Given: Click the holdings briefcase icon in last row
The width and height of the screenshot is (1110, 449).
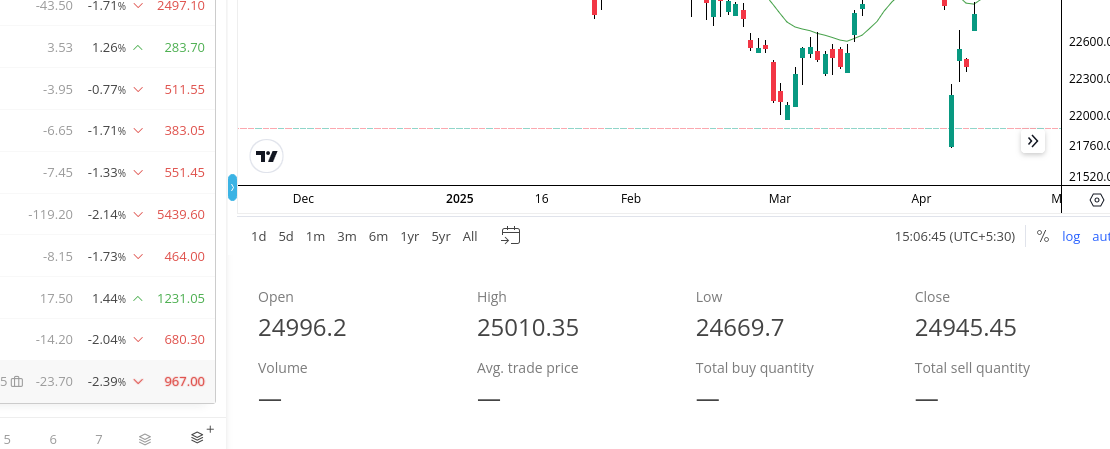Looking at the screenshot, I should click(17, 381).
